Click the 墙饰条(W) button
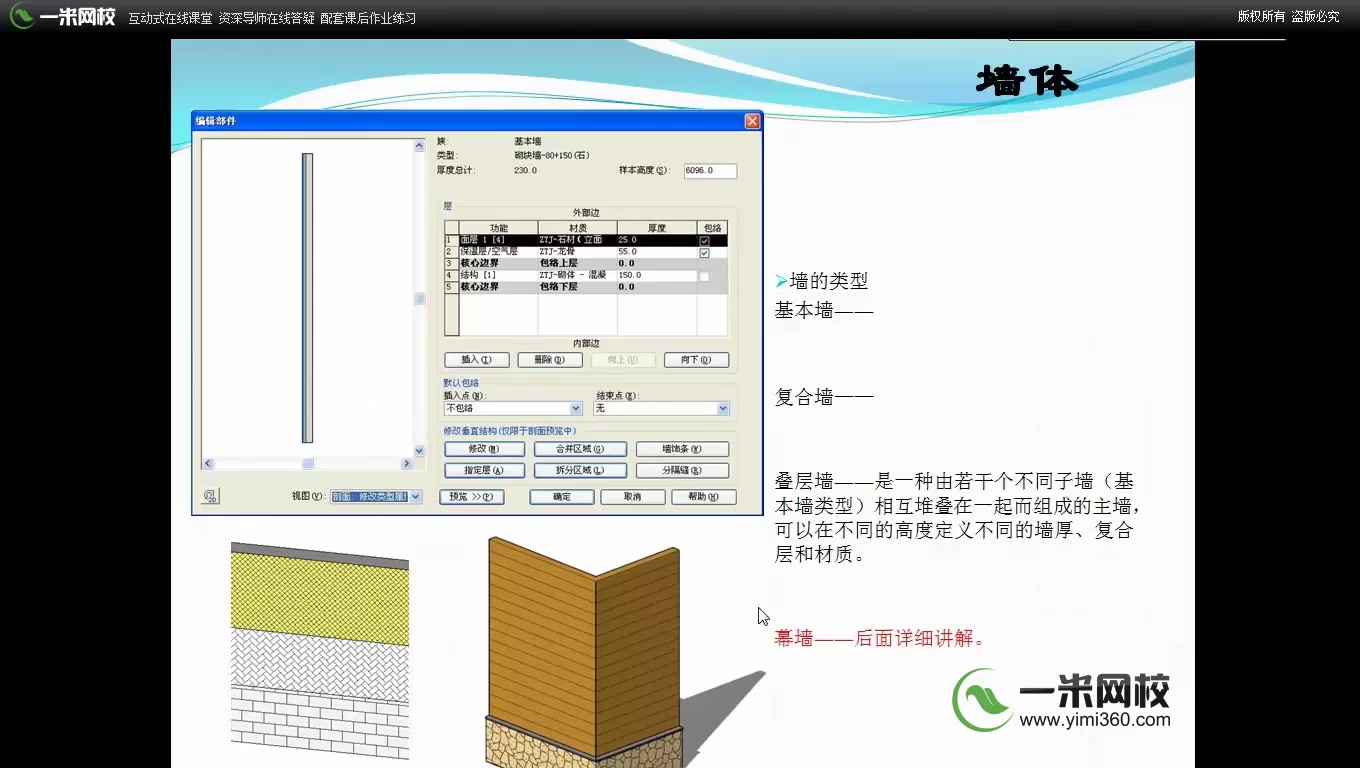Screen dimensions: 1360x768 682,450
